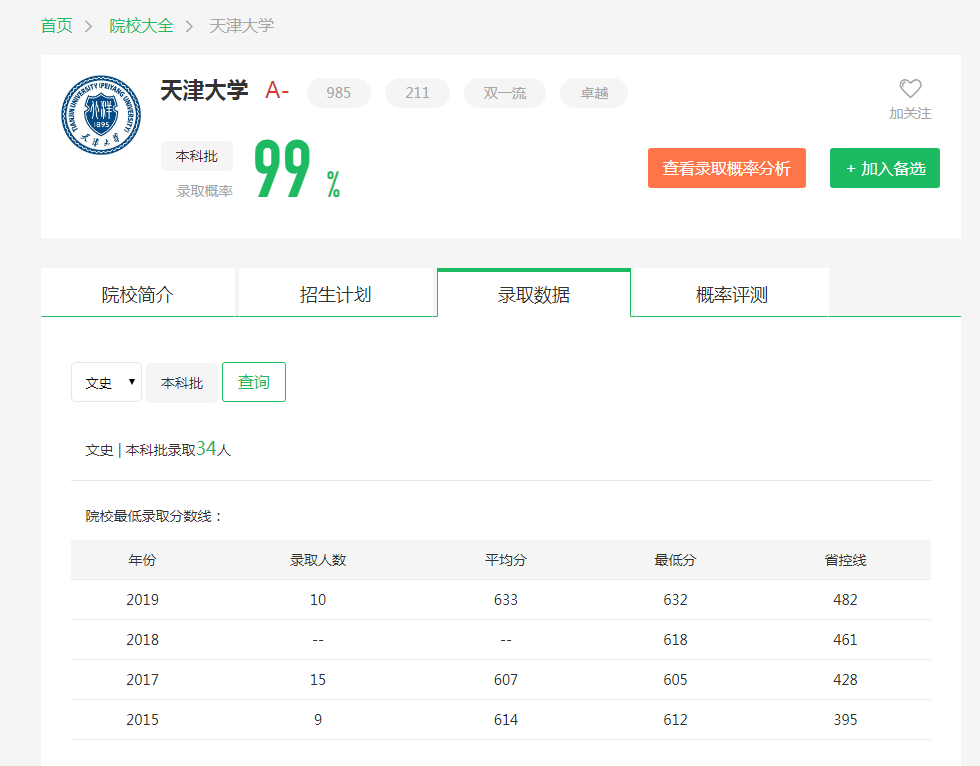Go to 首页 breadcrumb link
This screenshot has height=766, width=980.
56,26
